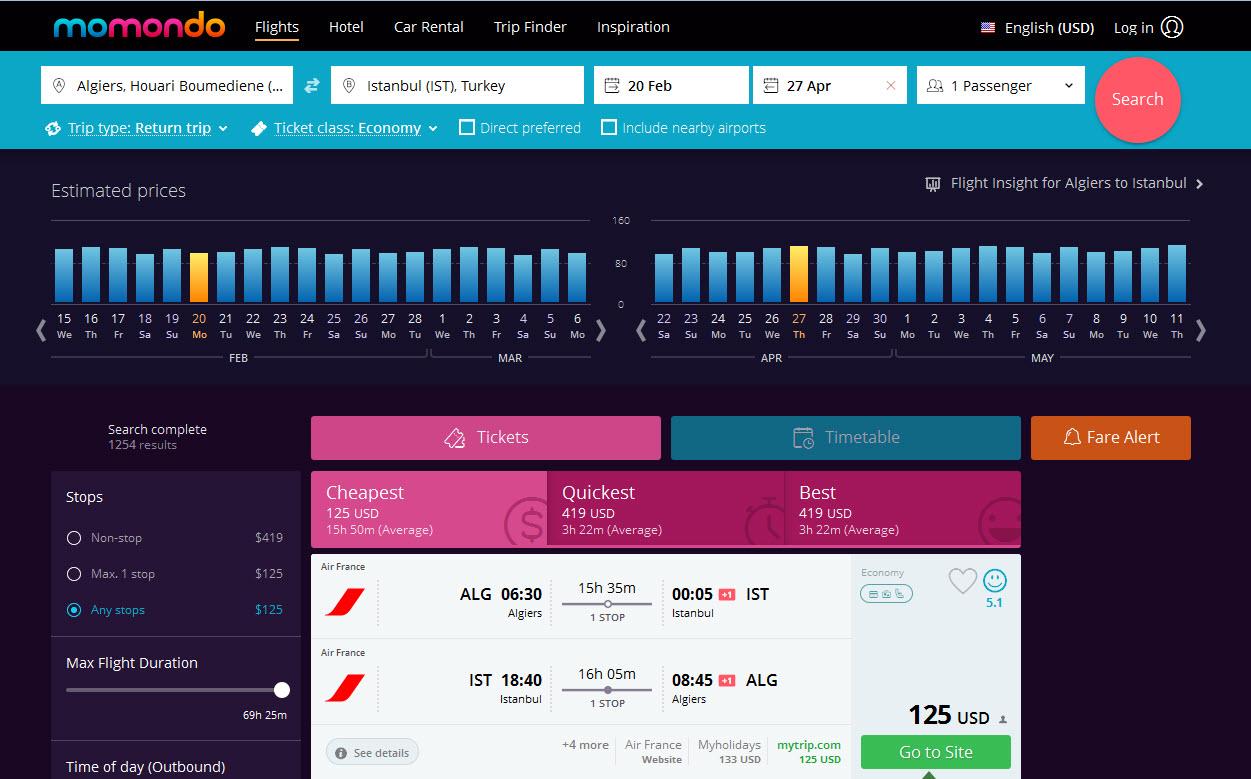Select the orange 27 Apr price bar
The image size is (1251, 779).
click(x=798, y=273)
